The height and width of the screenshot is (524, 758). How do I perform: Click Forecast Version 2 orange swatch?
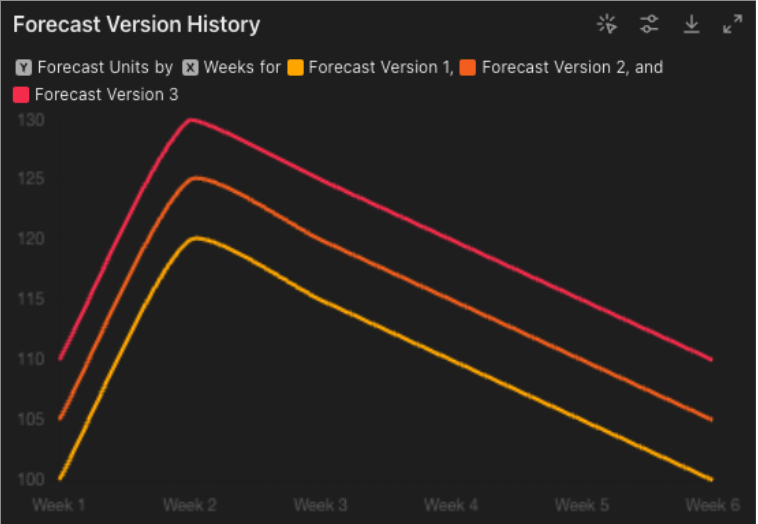coord(468,68)
